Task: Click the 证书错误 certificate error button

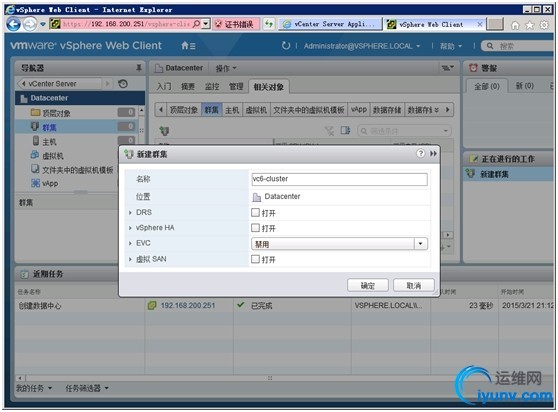Action: click(x=236, y=24)
